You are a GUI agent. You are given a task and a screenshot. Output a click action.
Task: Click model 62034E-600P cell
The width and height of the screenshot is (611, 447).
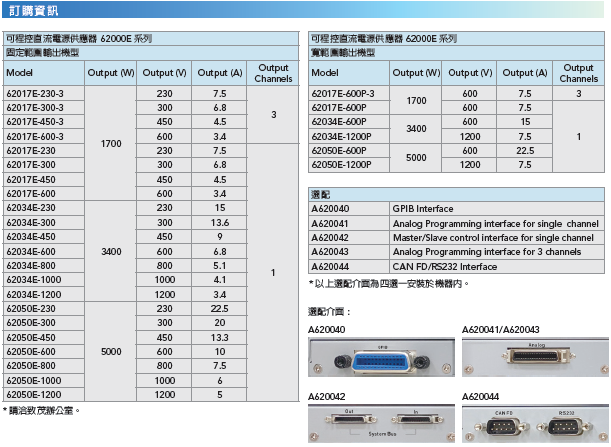(349, 122)
